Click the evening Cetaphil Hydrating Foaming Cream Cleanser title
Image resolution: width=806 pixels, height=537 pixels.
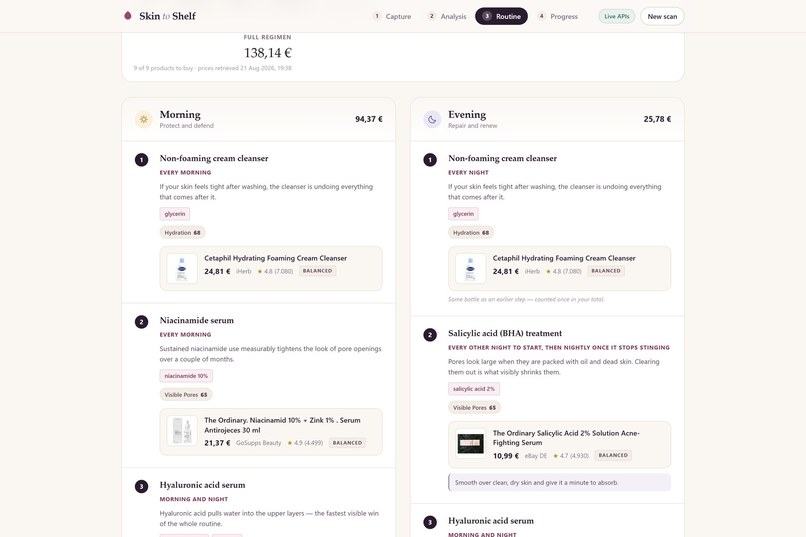564,258
